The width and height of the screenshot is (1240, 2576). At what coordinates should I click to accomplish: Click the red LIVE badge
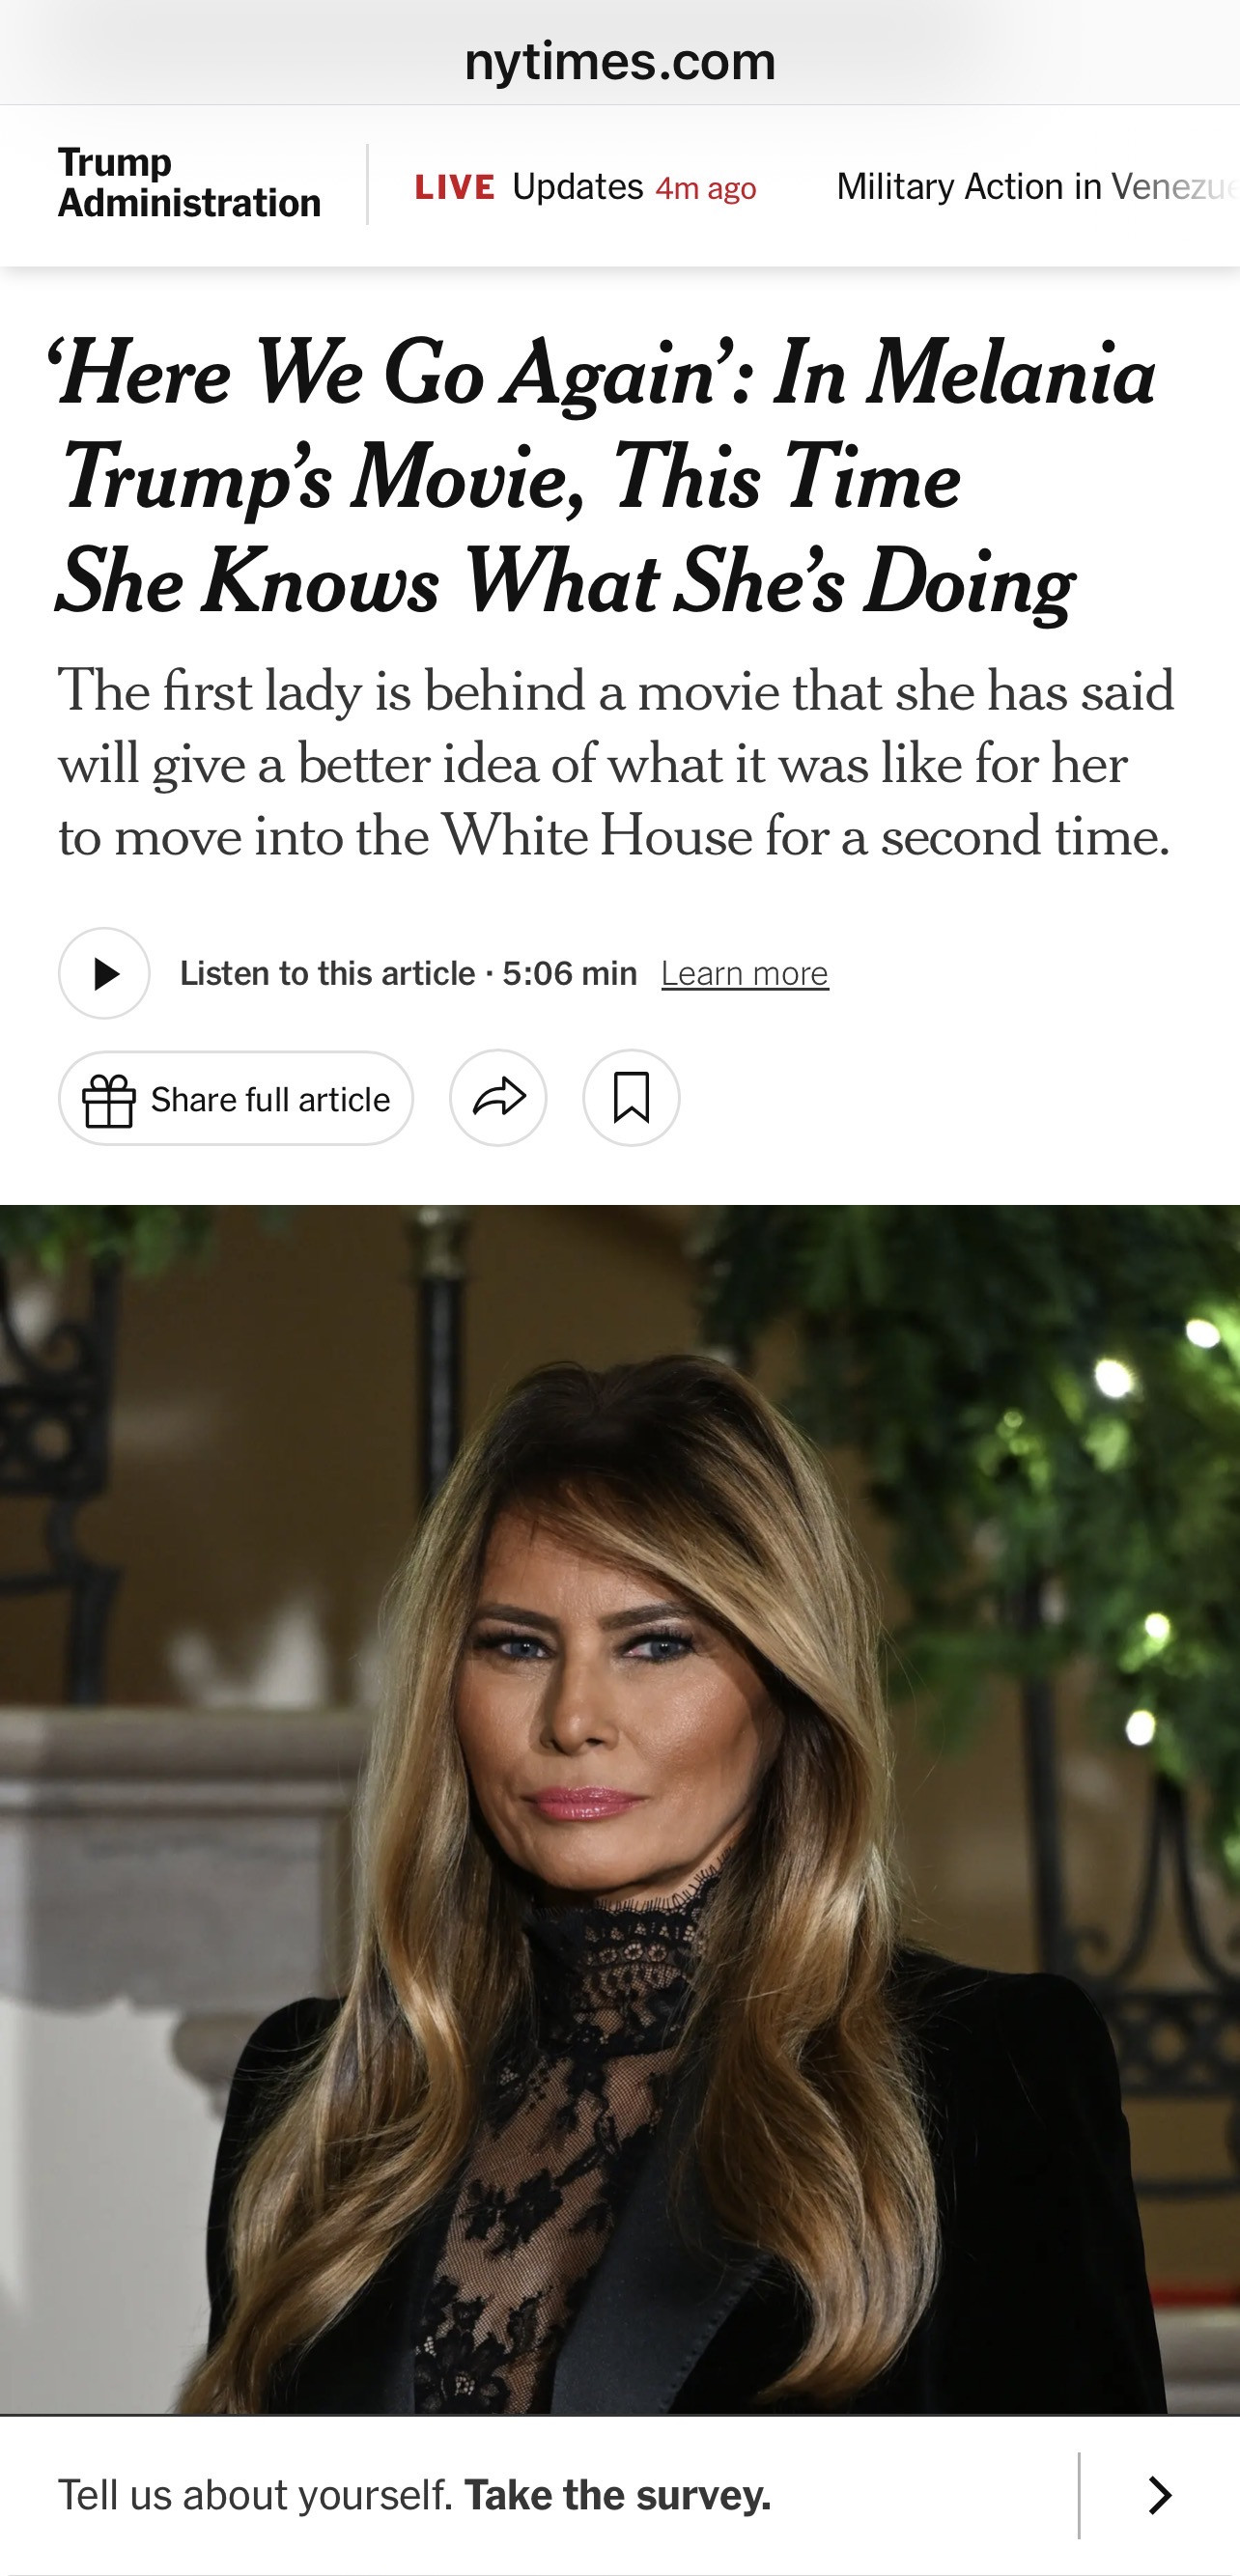click(x=455, y=187)
